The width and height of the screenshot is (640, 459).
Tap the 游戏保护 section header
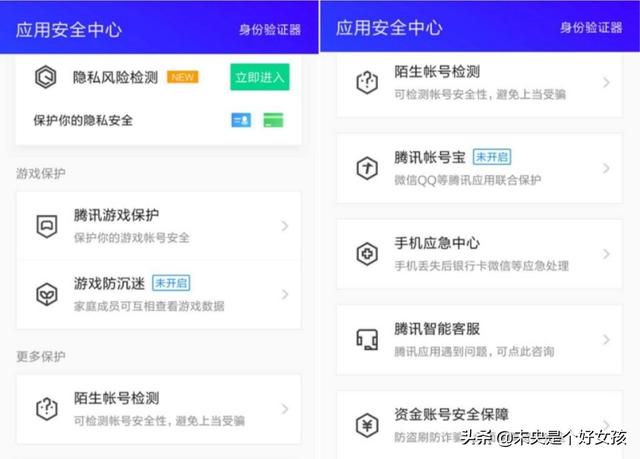coord(41,173)
